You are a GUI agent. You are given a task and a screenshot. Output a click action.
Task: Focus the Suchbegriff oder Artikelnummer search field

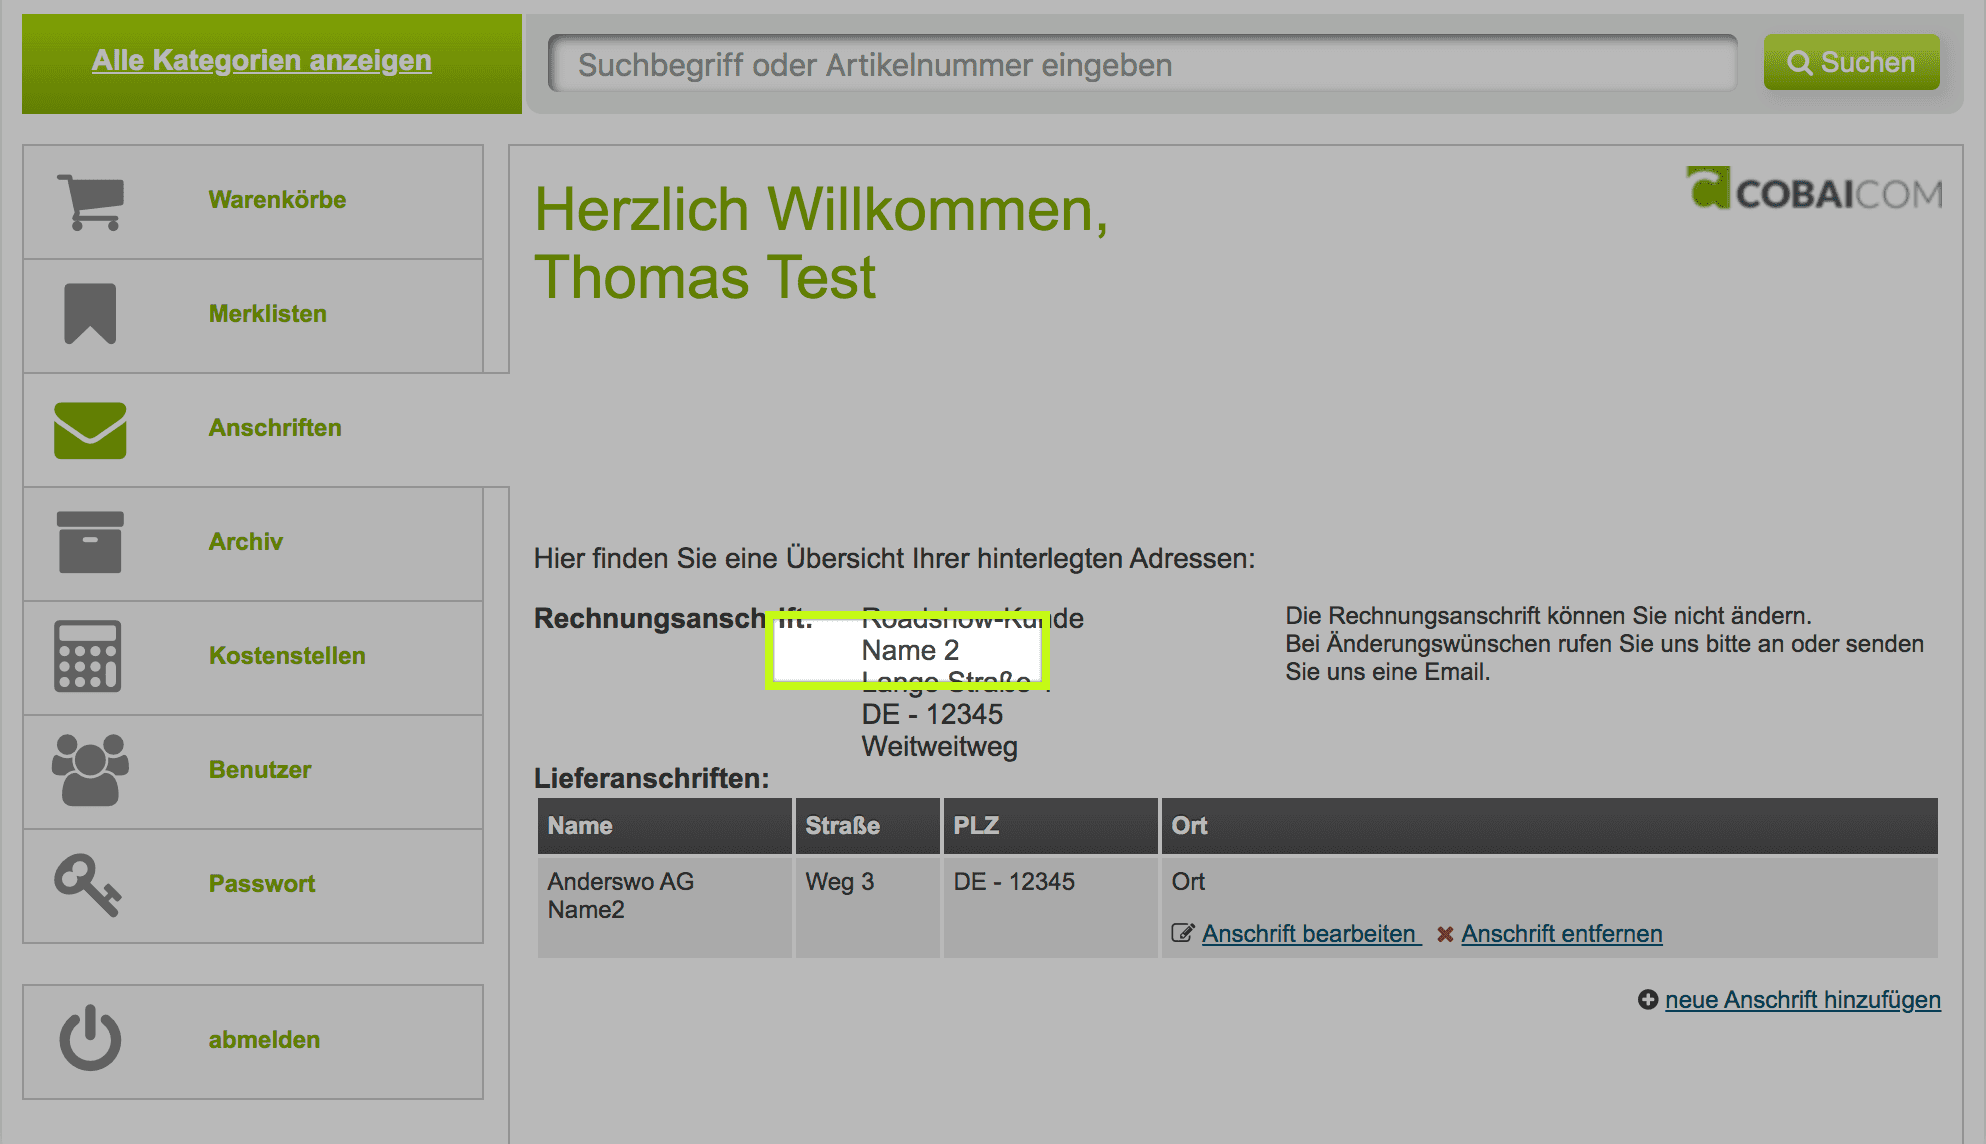pos(1142,65)
